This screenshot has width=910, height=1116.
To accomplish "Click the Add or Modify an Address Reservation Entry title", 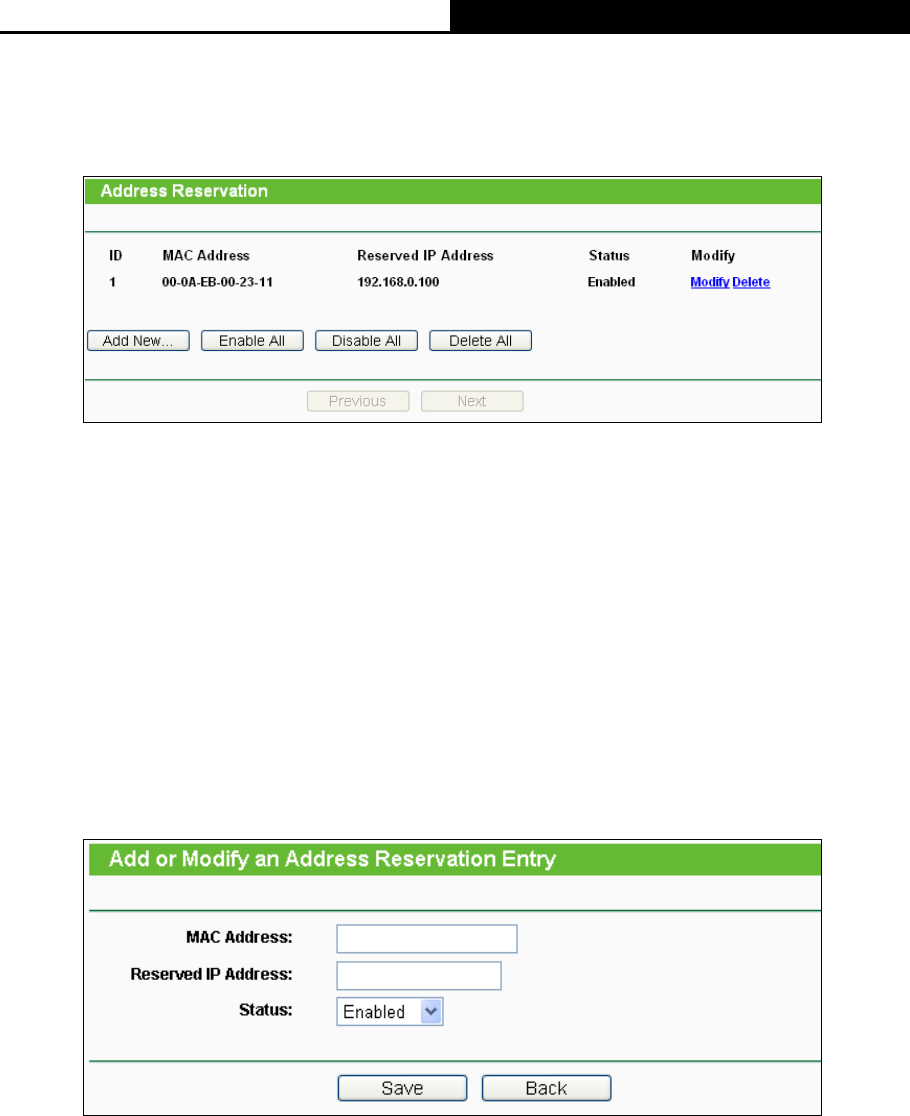I will 332,859.
